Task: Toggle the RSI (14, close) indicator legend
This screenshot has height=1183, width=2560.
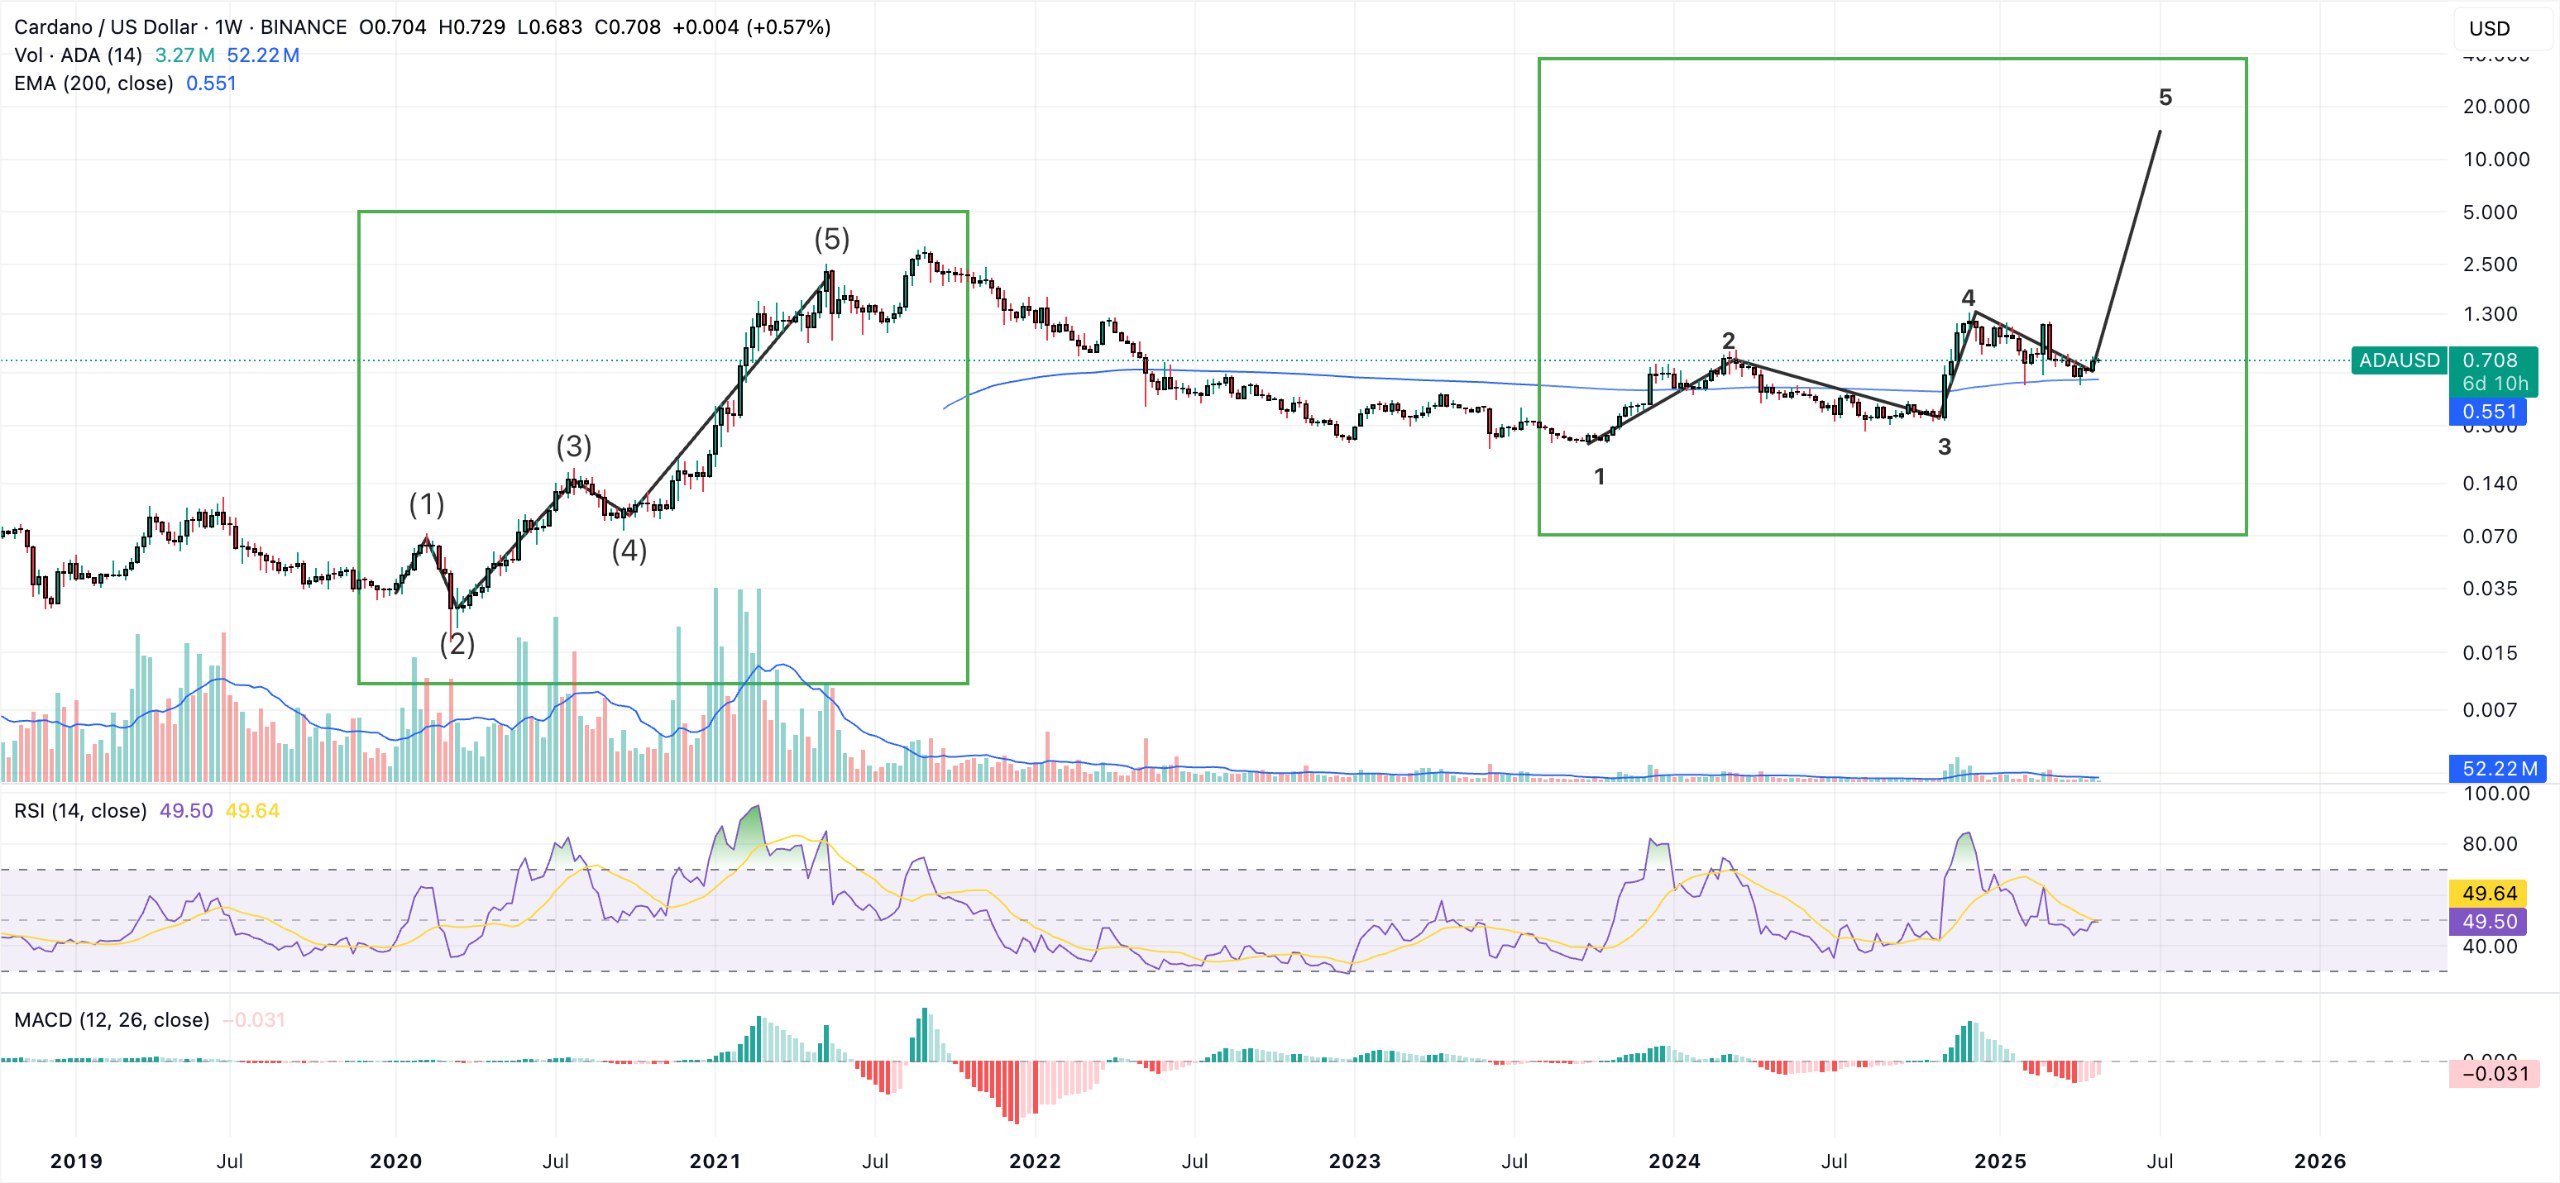Action: coord(78,812)
